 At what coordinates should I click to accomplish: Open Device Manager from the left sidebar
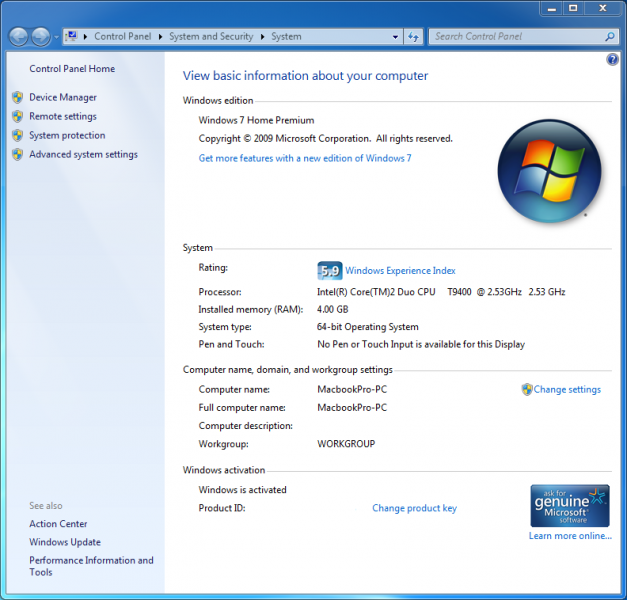tap(63, 98)
